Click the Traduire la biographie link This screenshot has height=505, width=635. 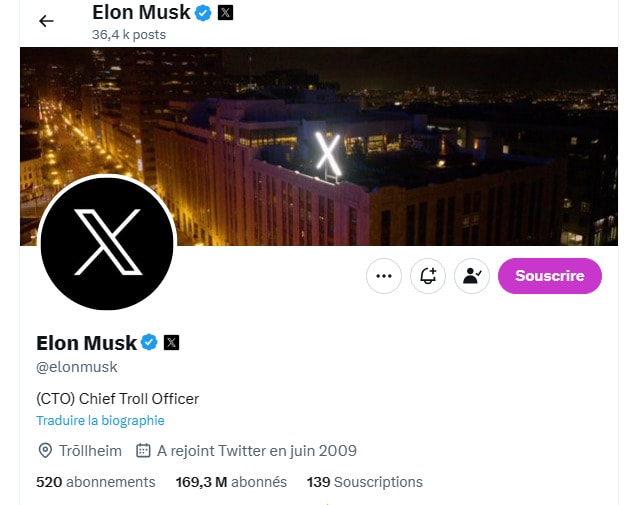tap(100, 421)
